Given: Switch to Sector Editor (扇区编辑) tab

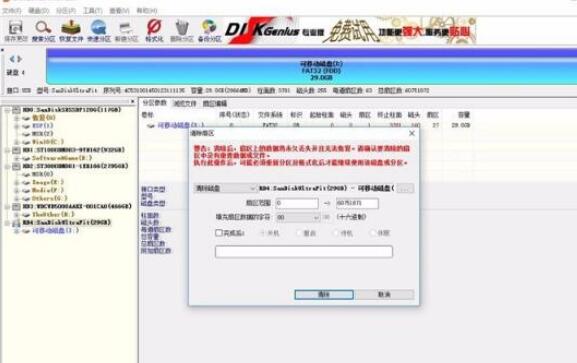Looking at the screenshot, I should (215, 103).
